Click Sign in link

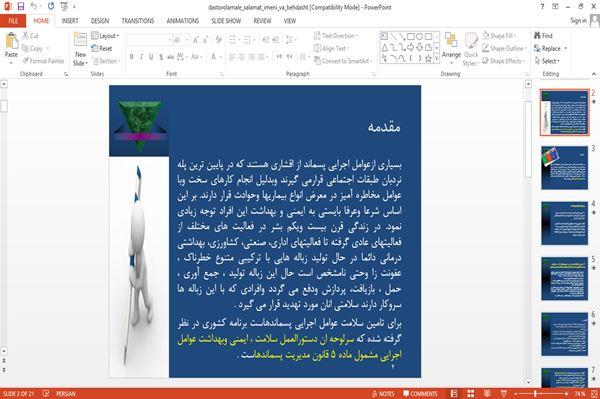click(x=578, y=21)
